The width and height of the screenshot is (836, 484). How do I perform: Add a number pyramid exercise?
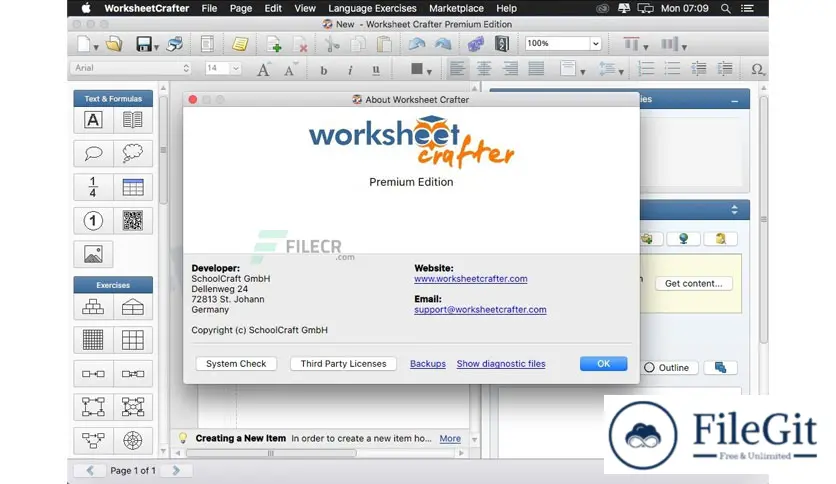click(93, 307)
